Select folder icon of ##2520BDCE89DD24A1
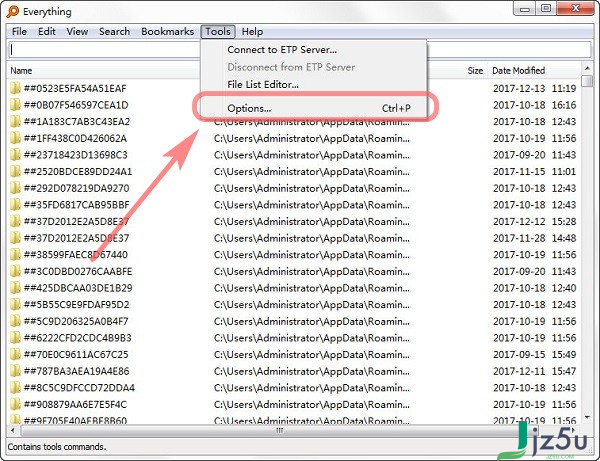This screenshot has width=600, height=461. pyautogui.click(x=15, y=171)
